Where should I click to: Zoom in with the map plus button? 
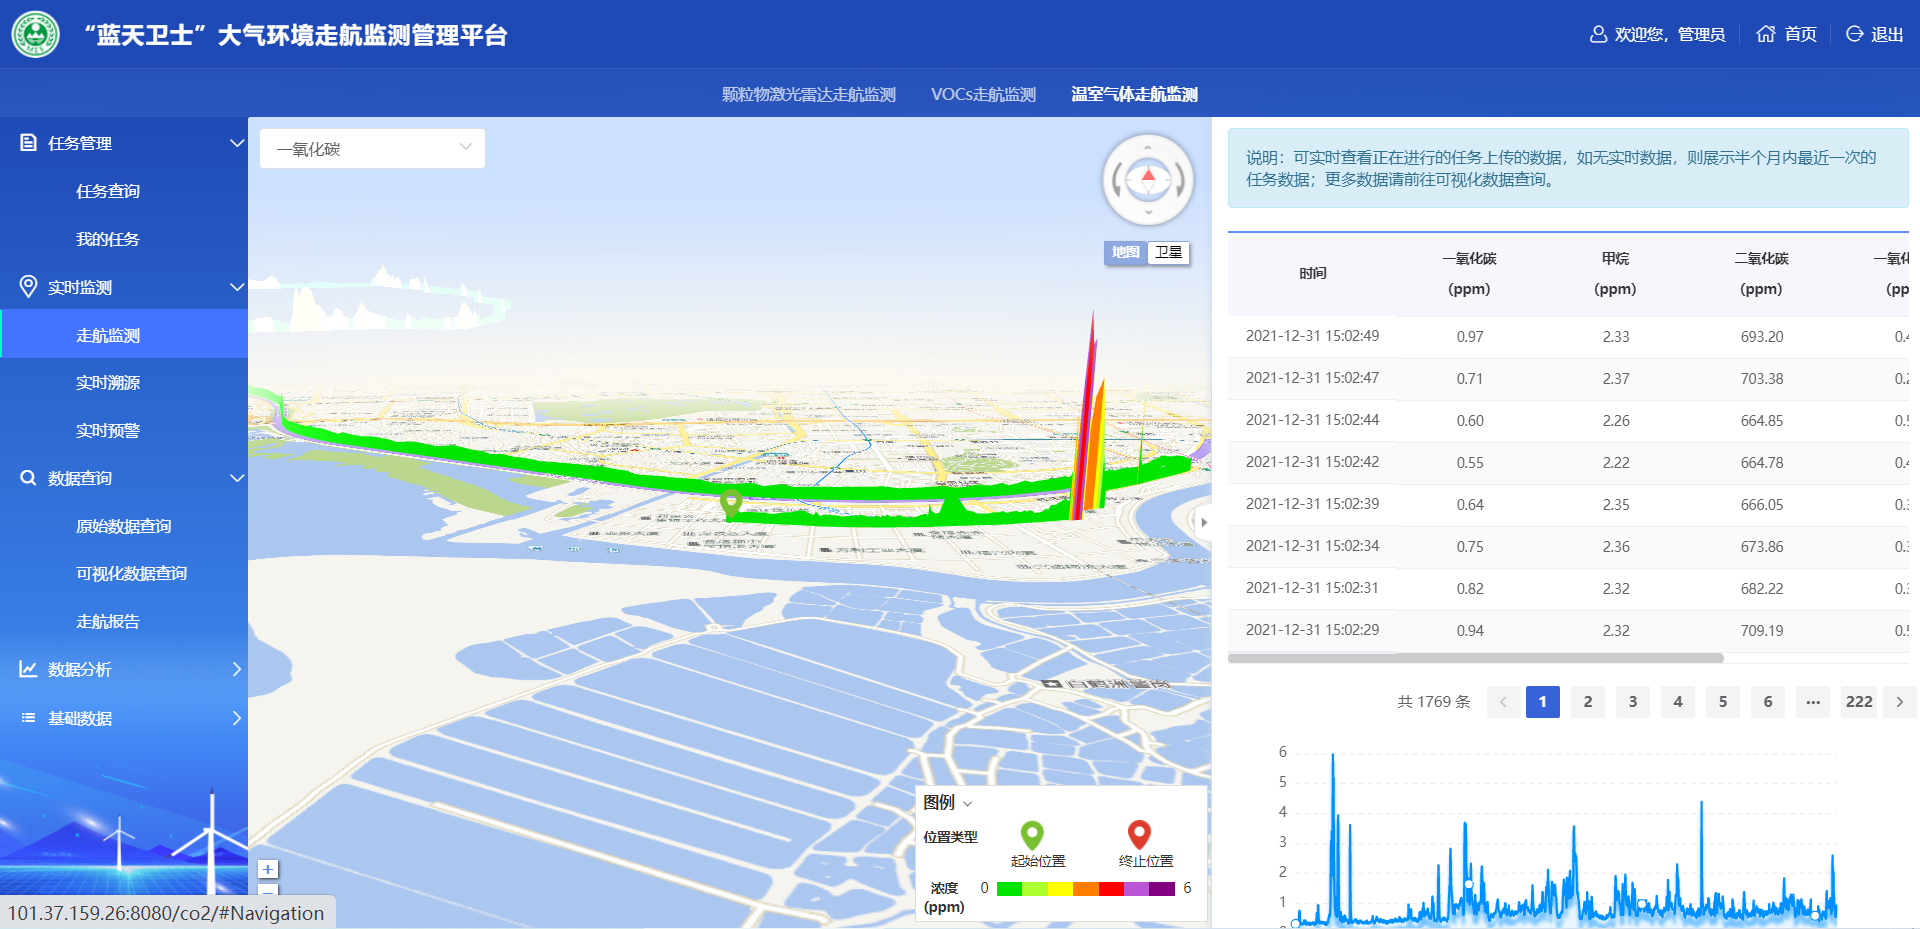268,869
